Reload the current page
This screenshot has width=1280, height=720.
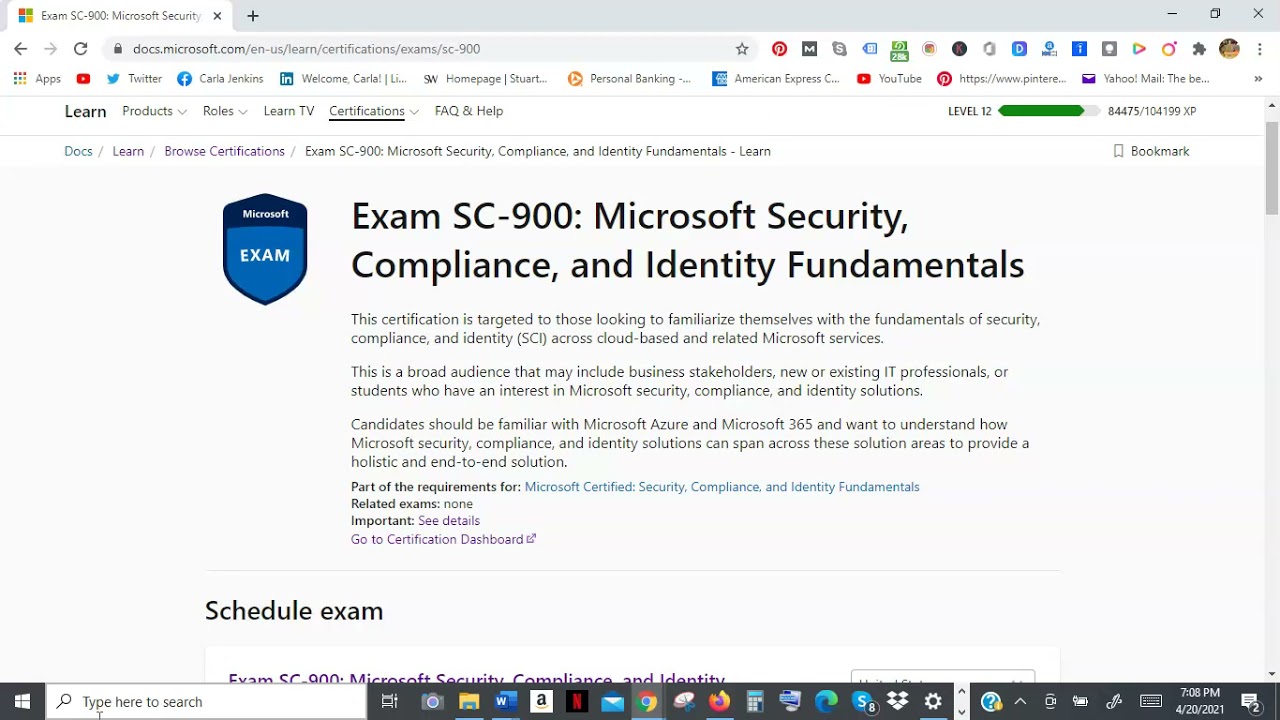81,49
